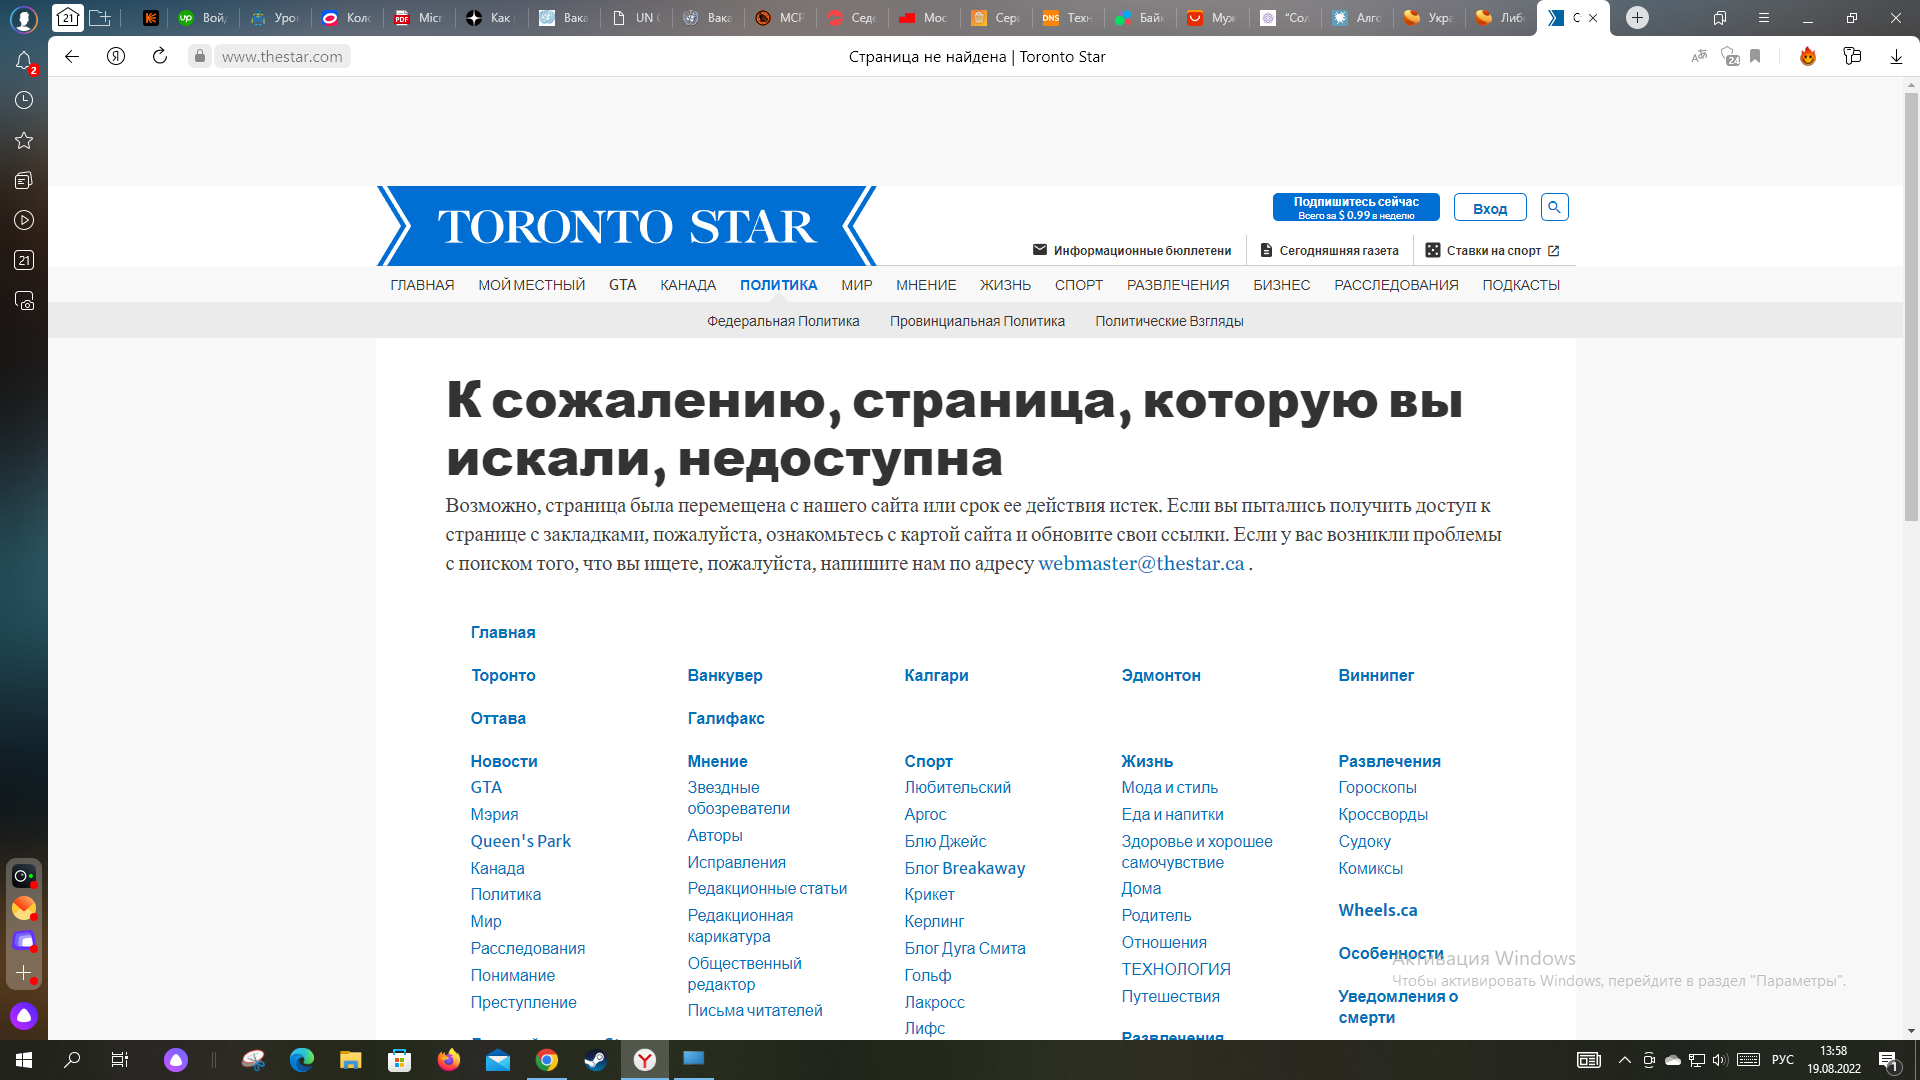Open the browser hamburger menu
The height and width of the screenshot is (1080, 1920).
(1764, 18)
